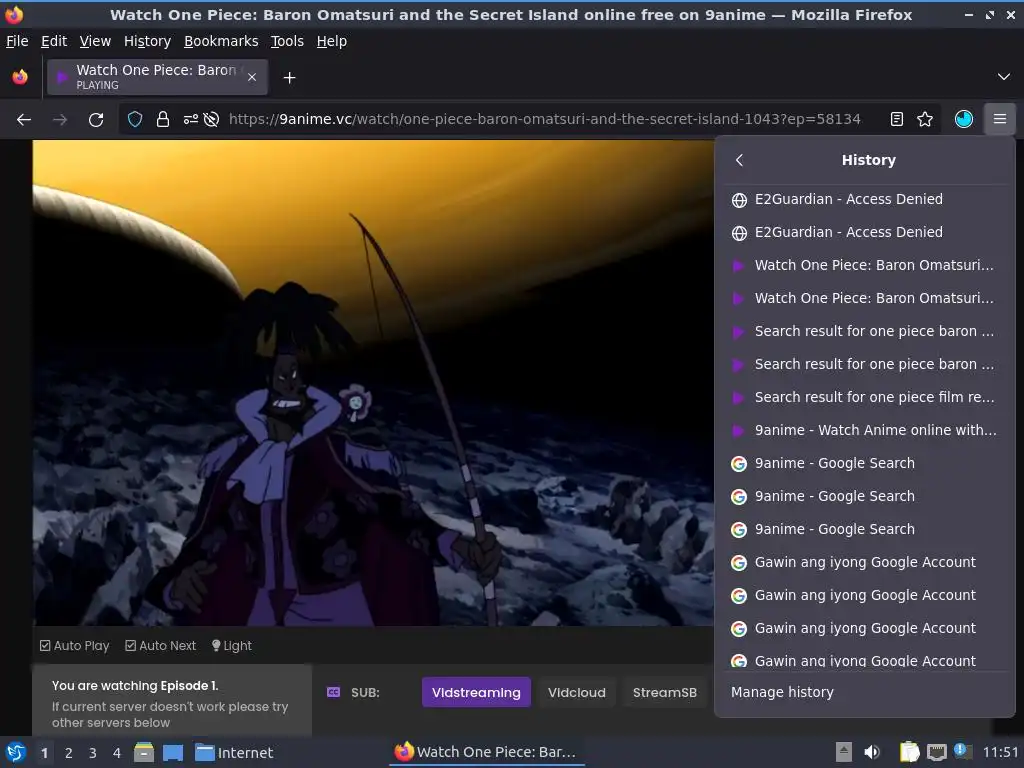Click the video player frame
Screen dimensions: 1024x768
click(373, 383)
